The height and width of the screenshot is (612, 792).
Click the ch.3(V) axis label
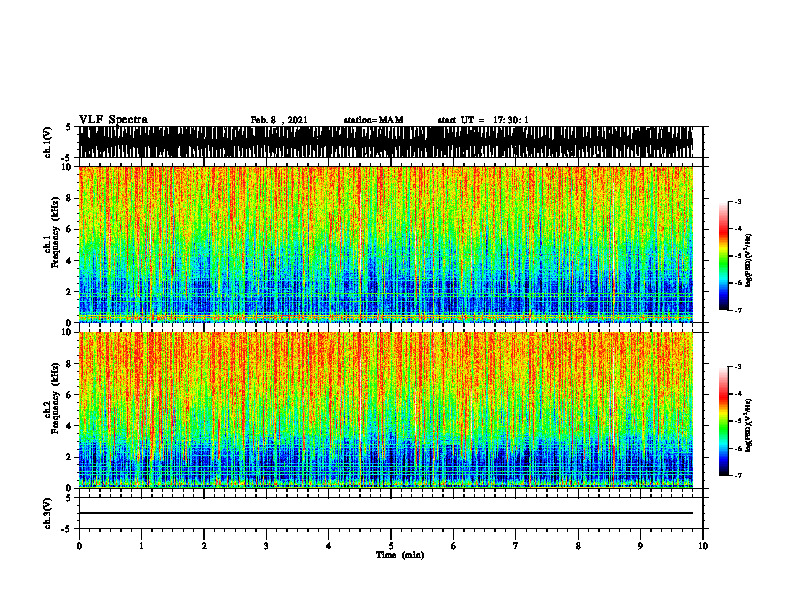click(x=48, y=513)
